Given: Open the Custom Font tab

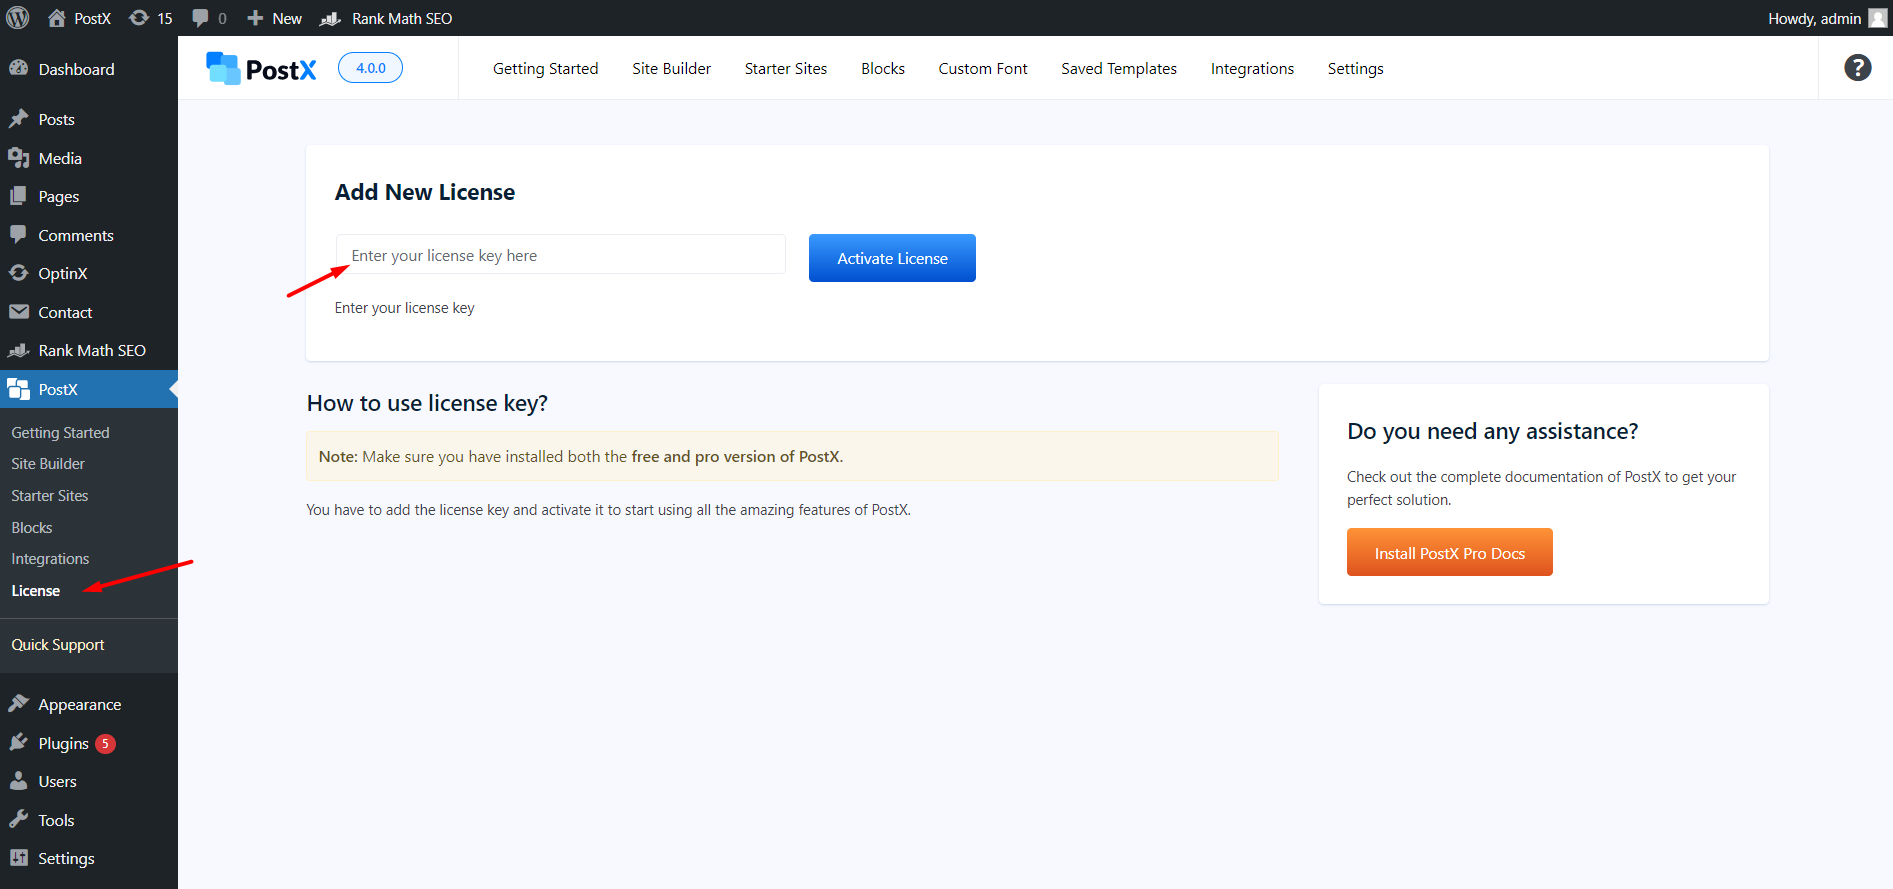Looking at the screenshot, I should 983,68.
